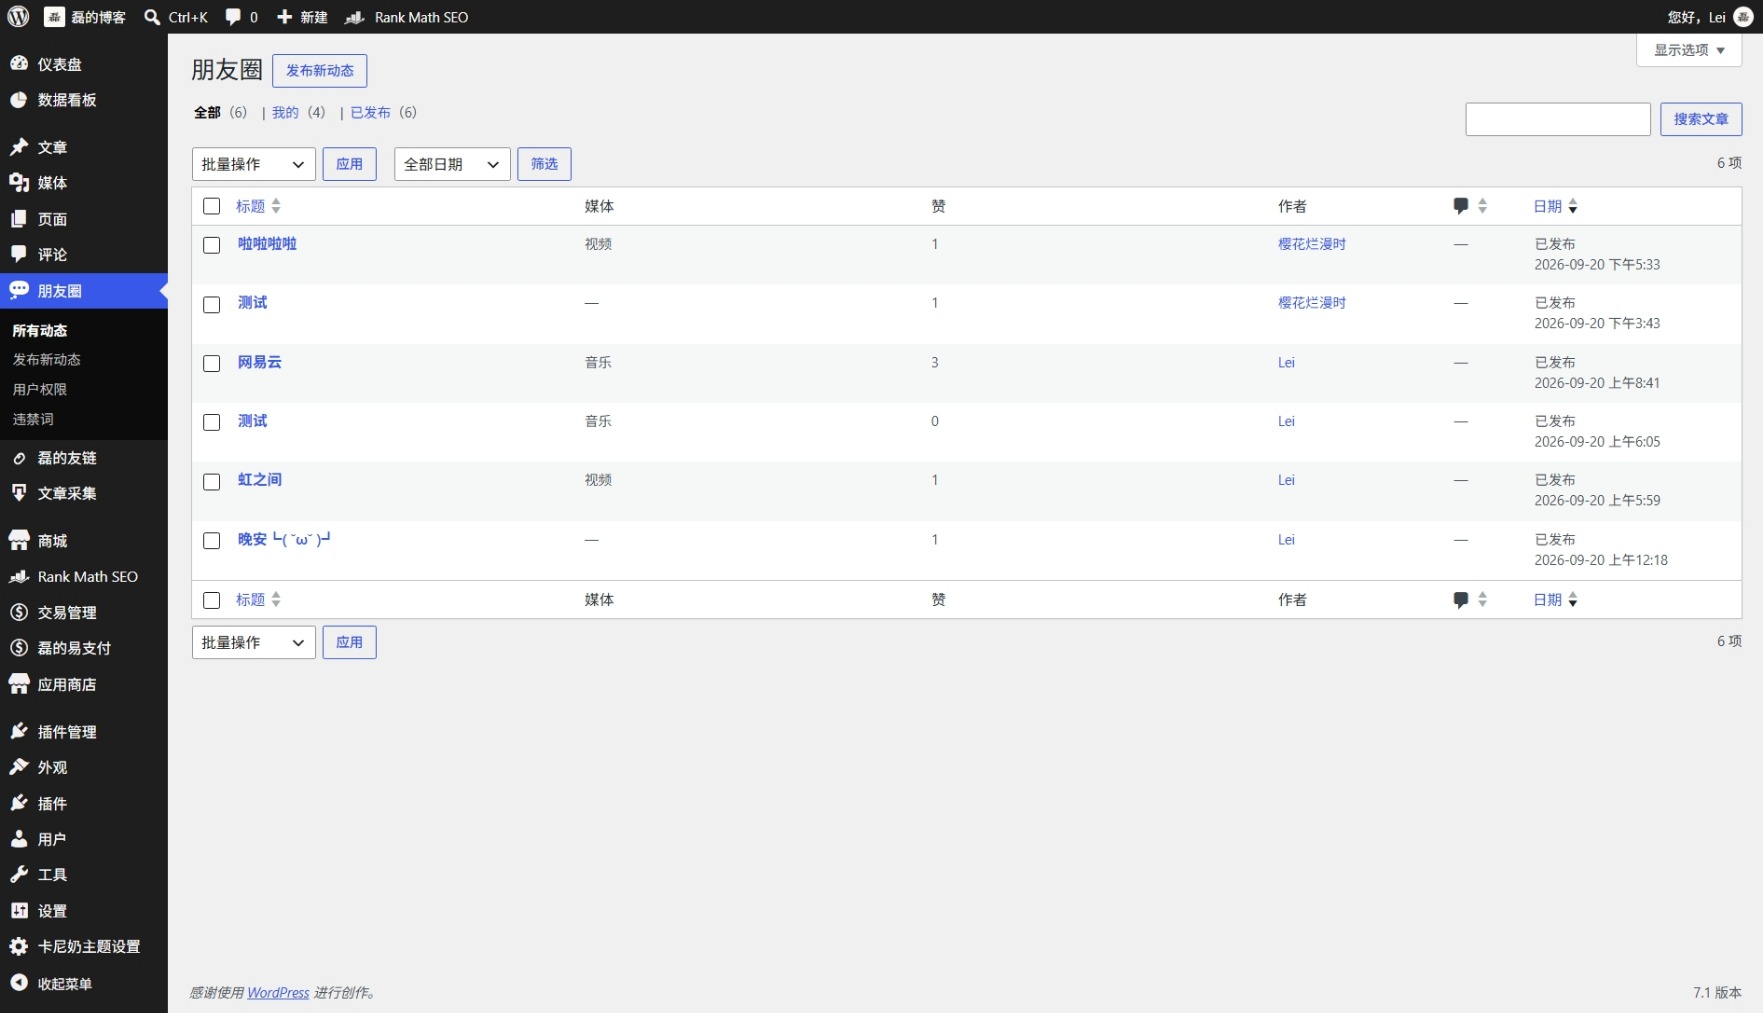Image resolution: width=1763 pixels, height=1013 pixels.
Task: Open the 数据看板 pie chart icon
Action: pos(19,99)
